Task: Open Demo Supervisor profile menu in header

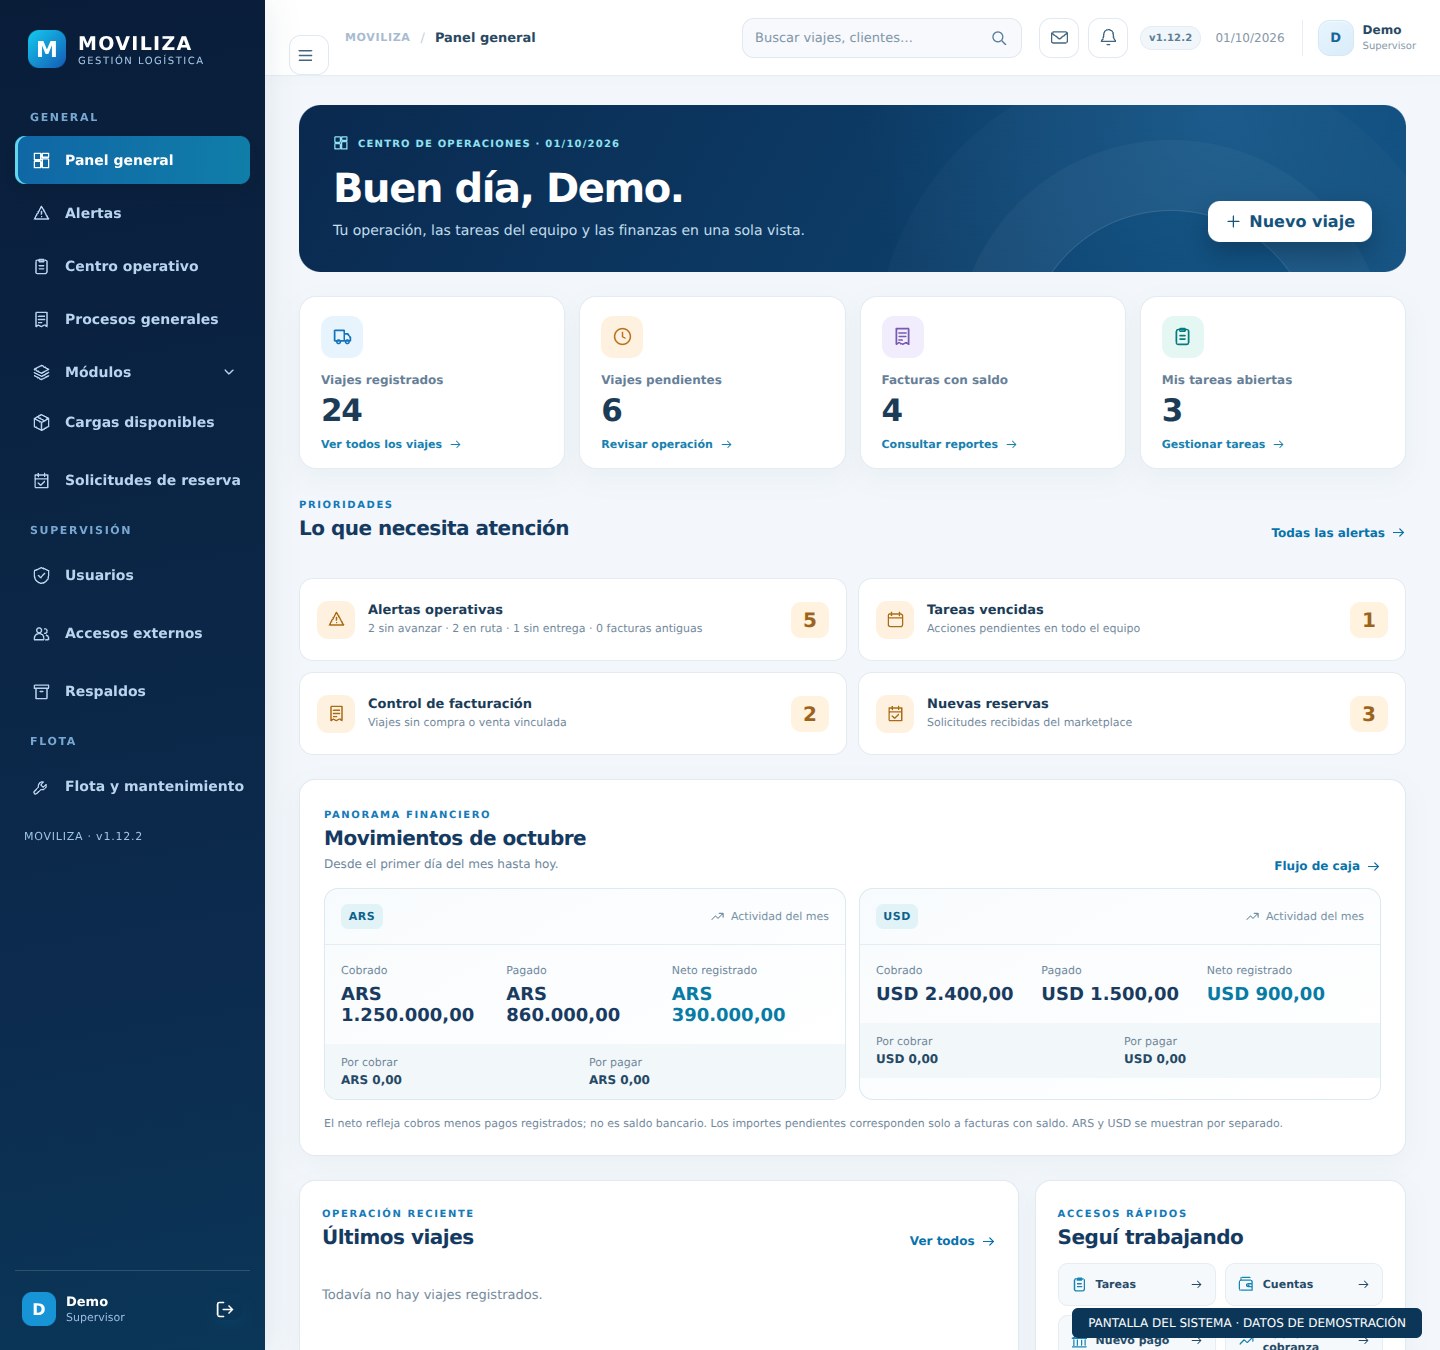Action: [x=1367, y=38]
